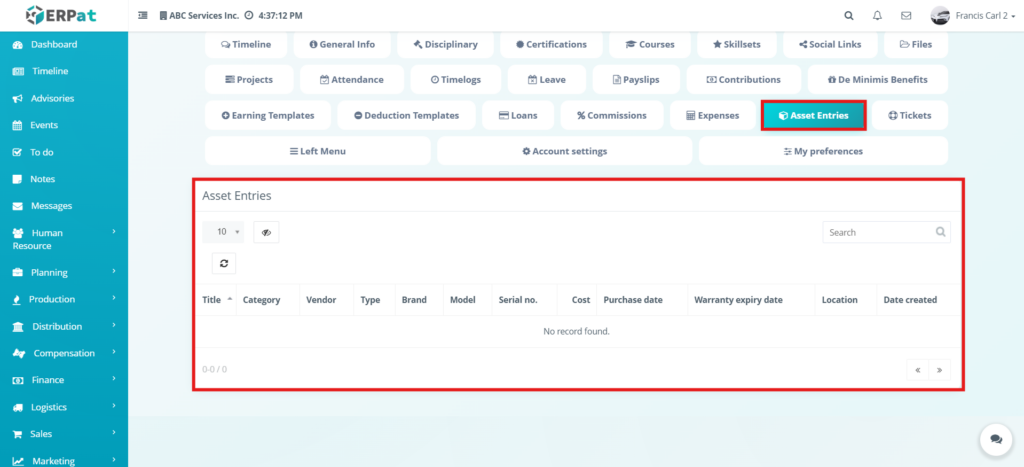Click the hamburger menu icon beside ABC Services
This screenshot has height=467, width=1024.
143,16
